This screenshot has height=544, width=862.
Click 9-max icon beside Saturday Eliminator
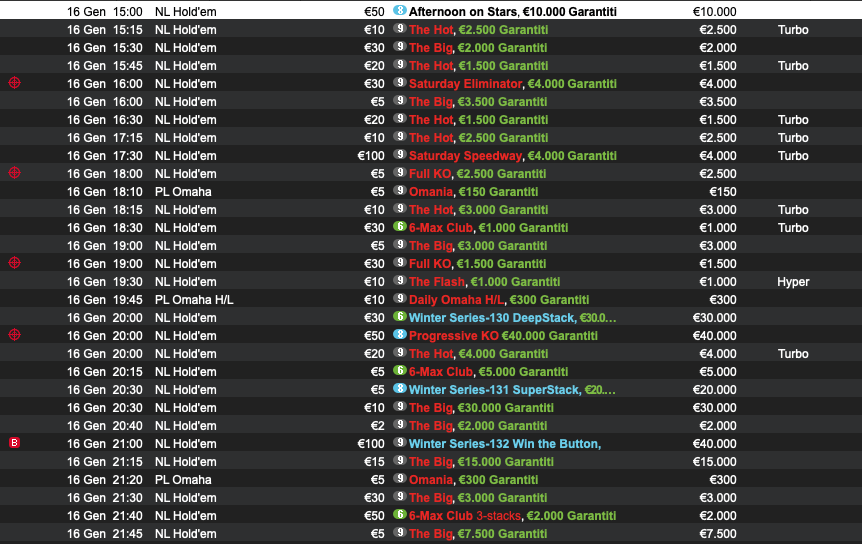pyautogui.click(x=400, y=82)
